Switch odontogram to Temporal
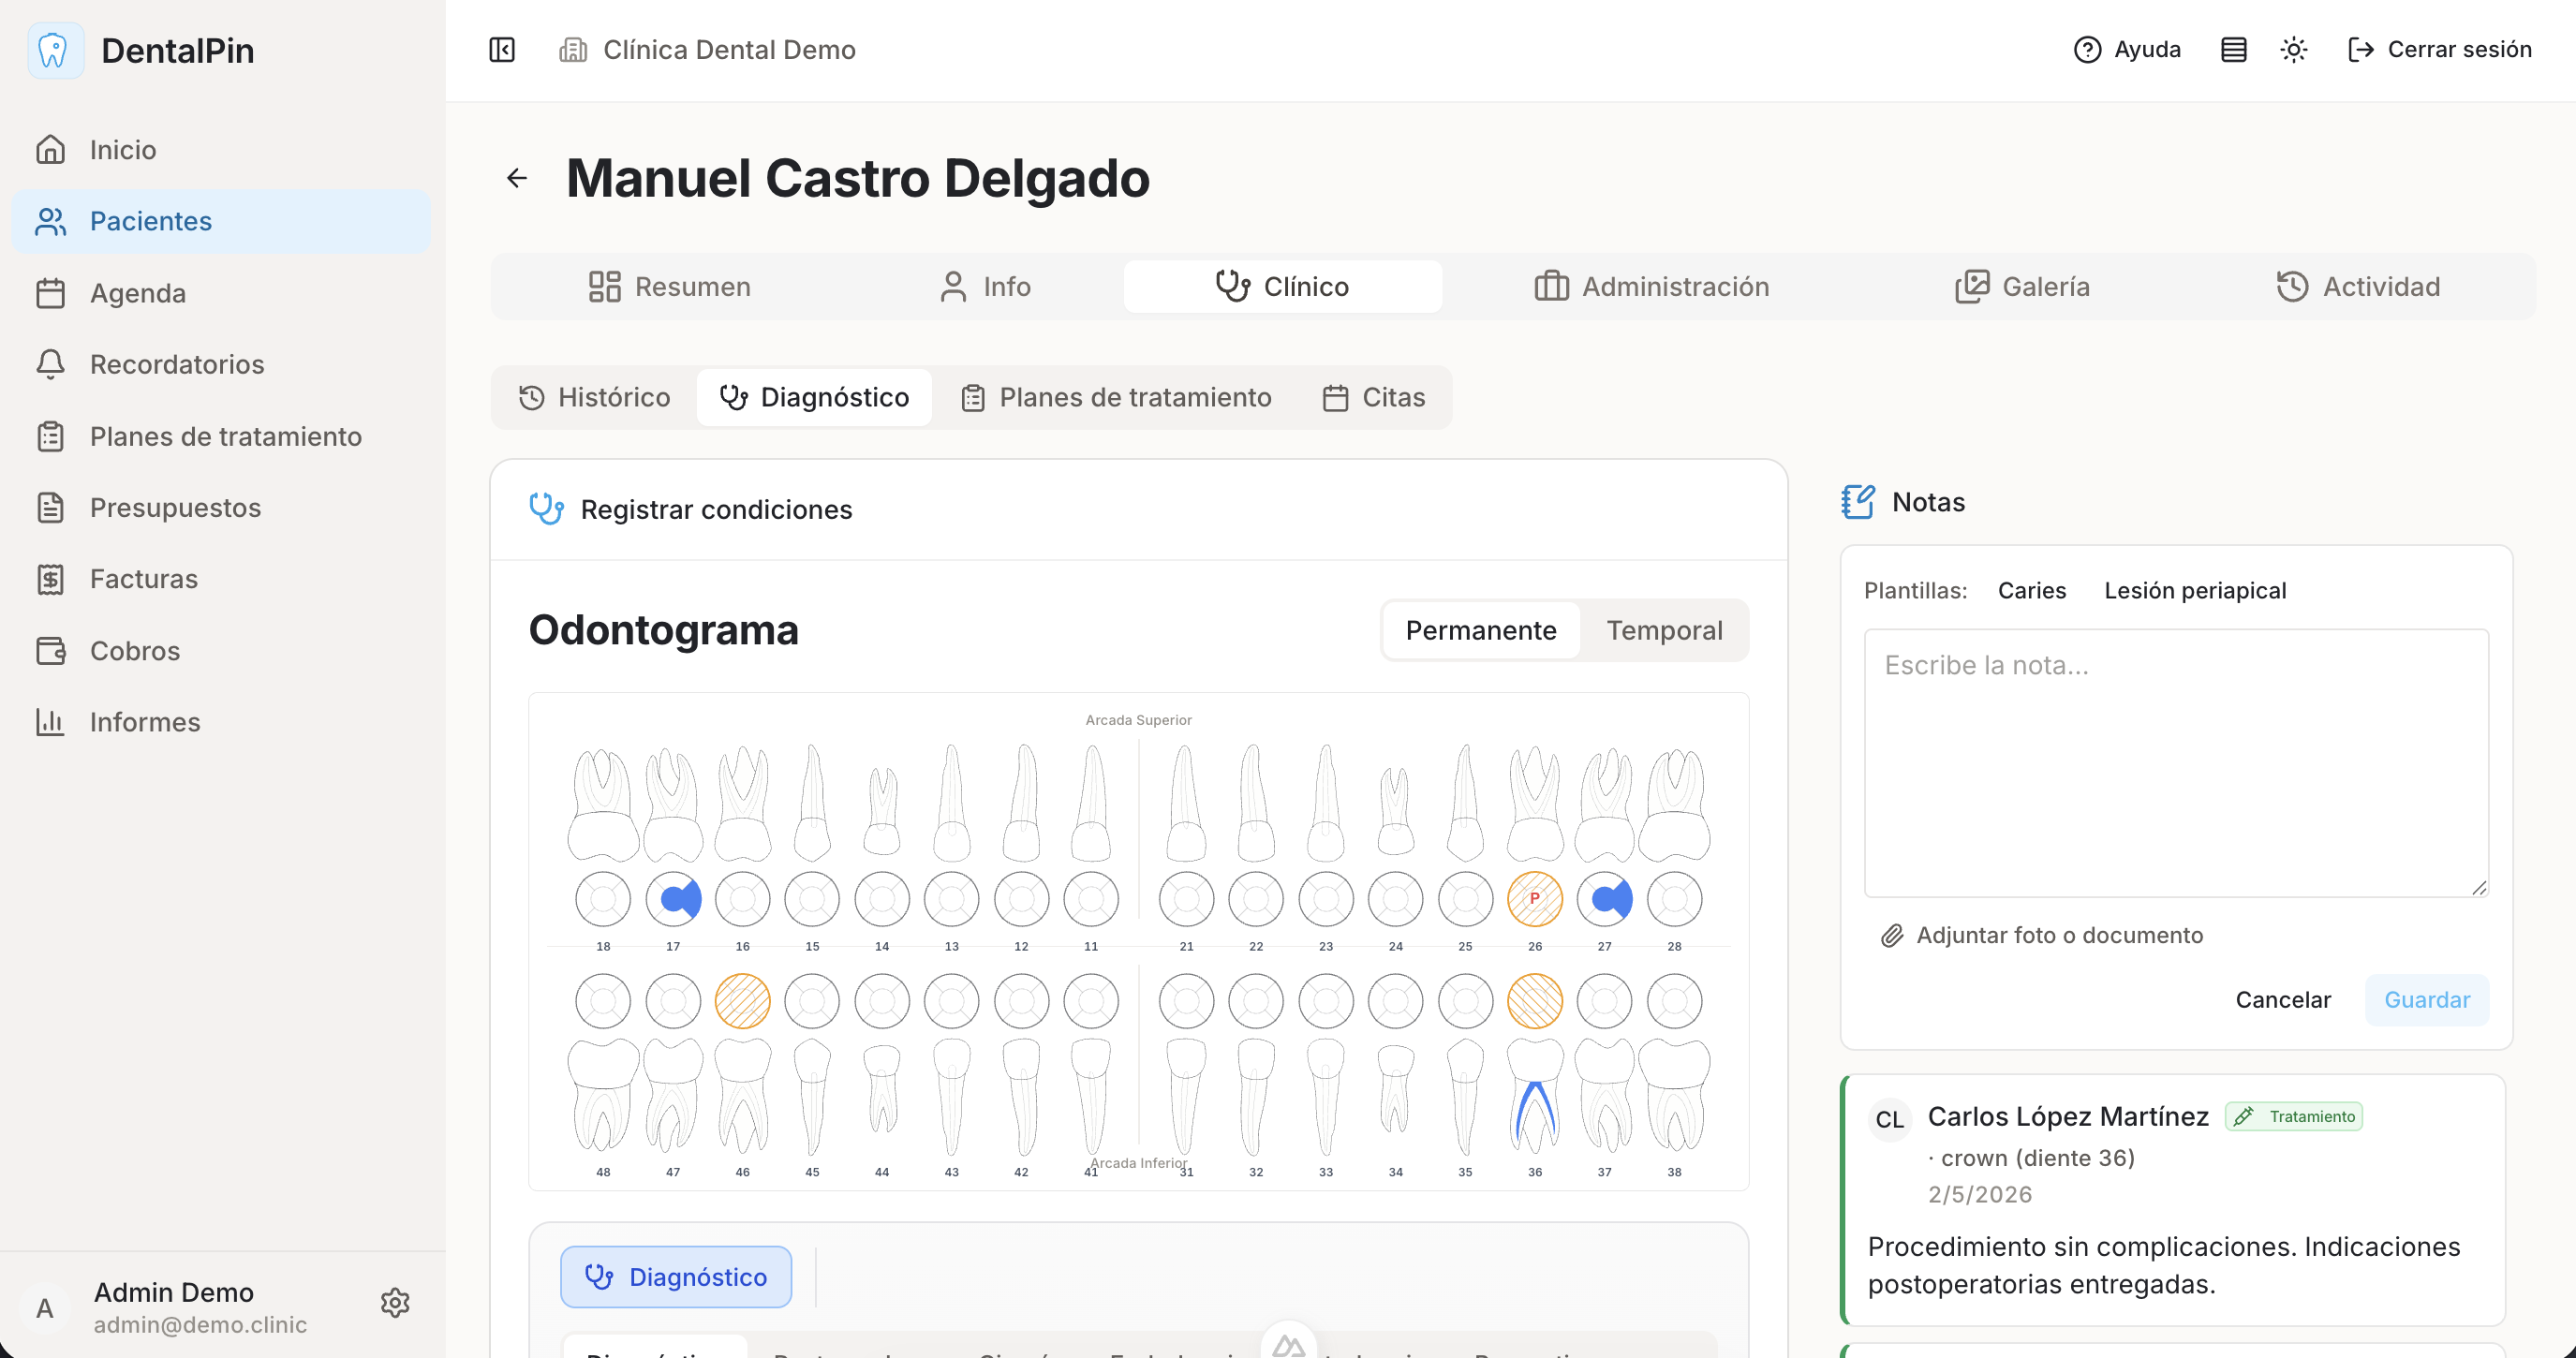The height and width of the screenshot is (1358, 2576). click(x=1664, y=631)
